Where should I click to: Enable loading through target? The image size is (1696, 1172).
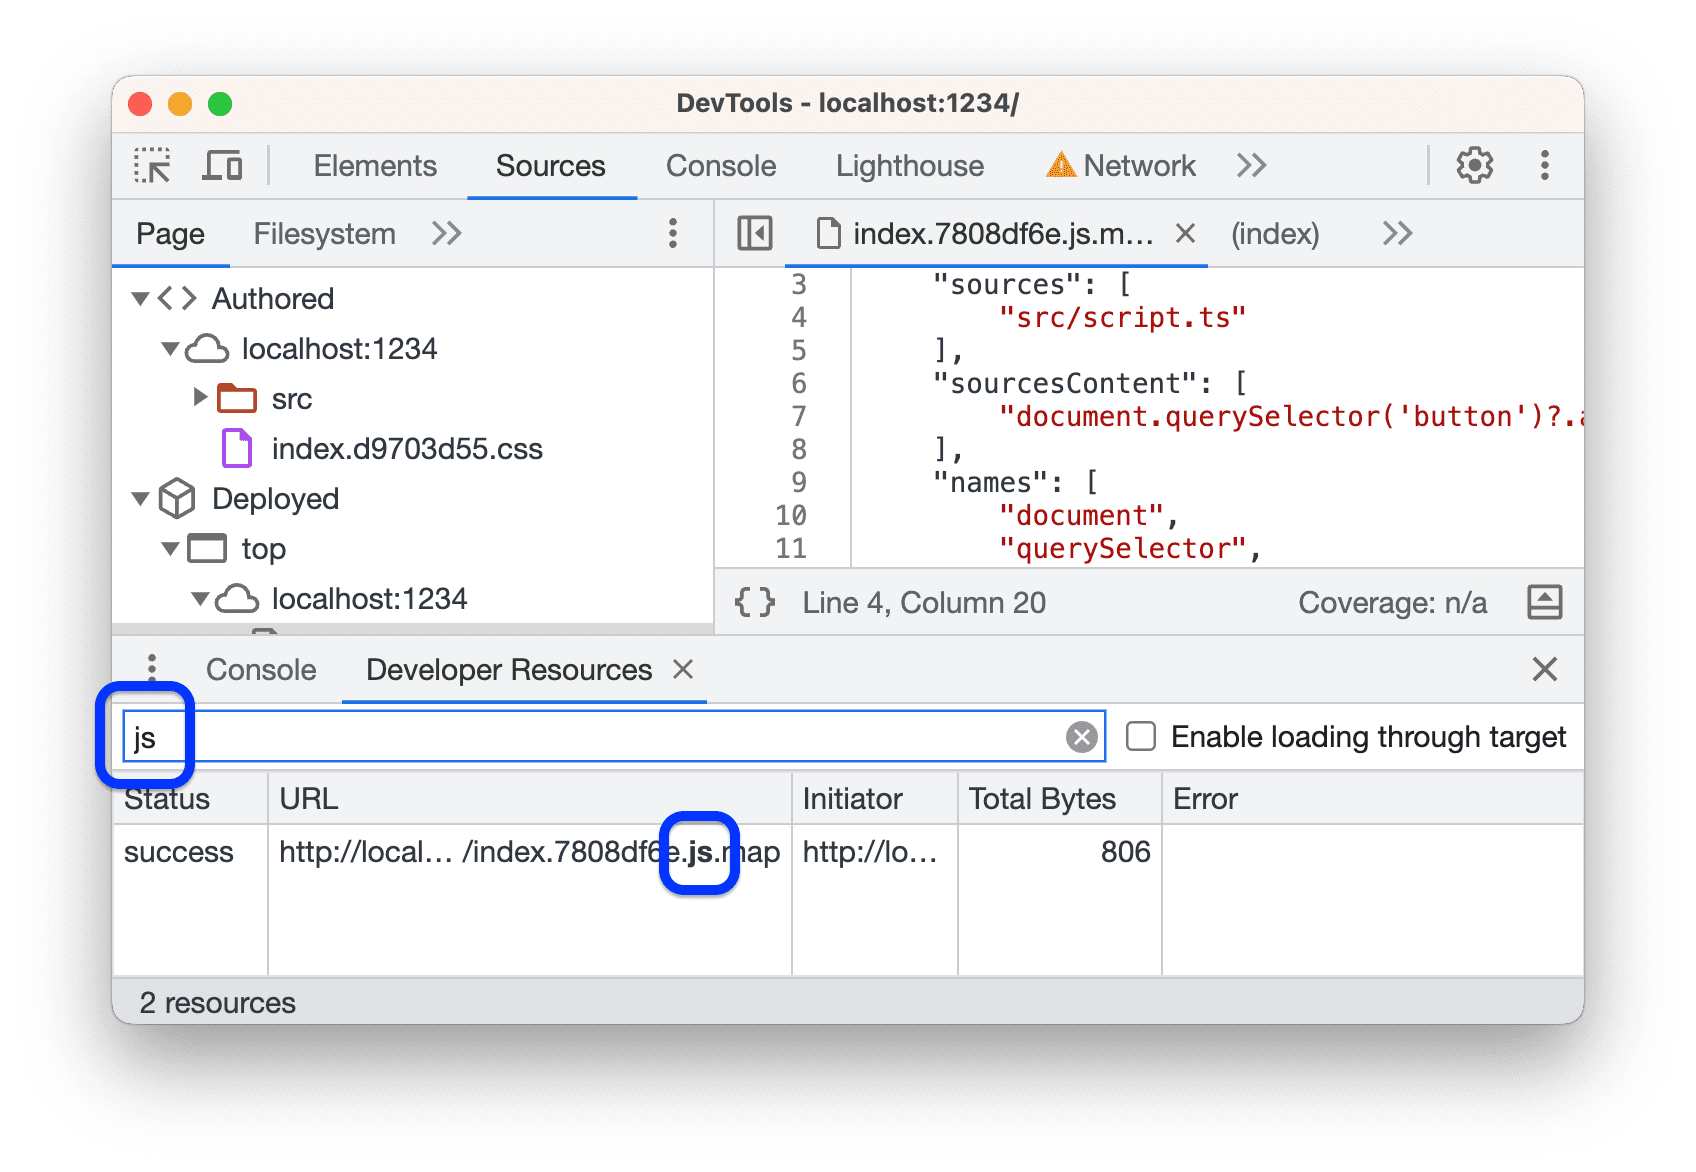pyautogui.click(x=1140, y=736)
